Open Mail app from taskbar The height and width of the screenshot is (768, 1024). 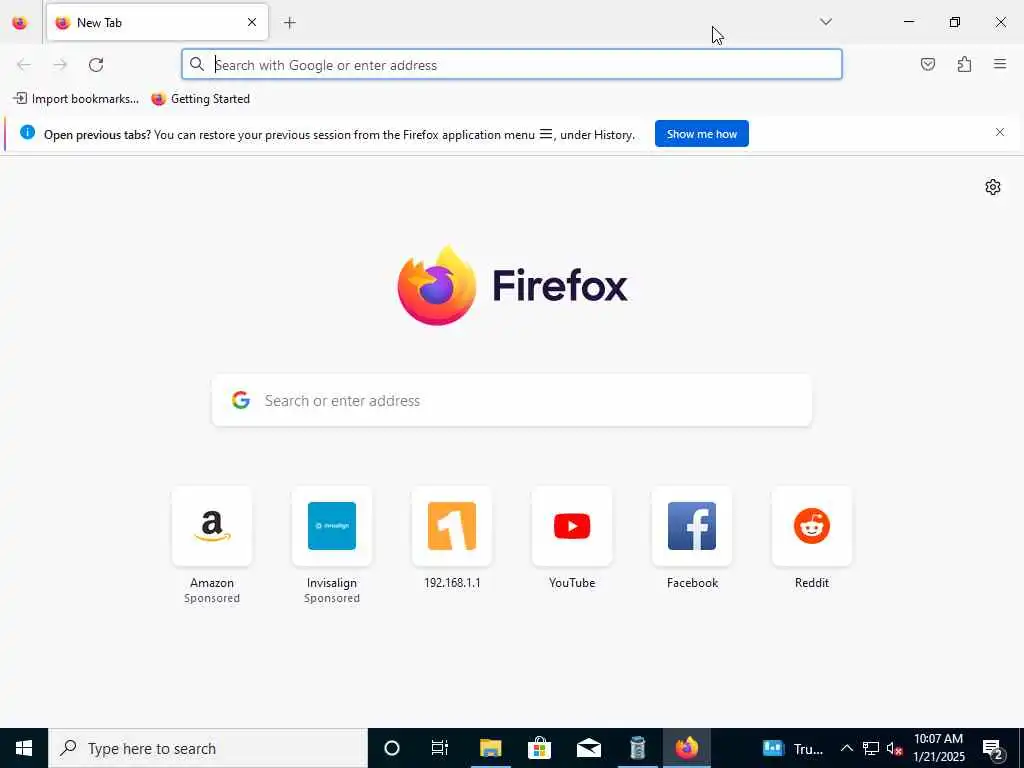coord(588,748)
